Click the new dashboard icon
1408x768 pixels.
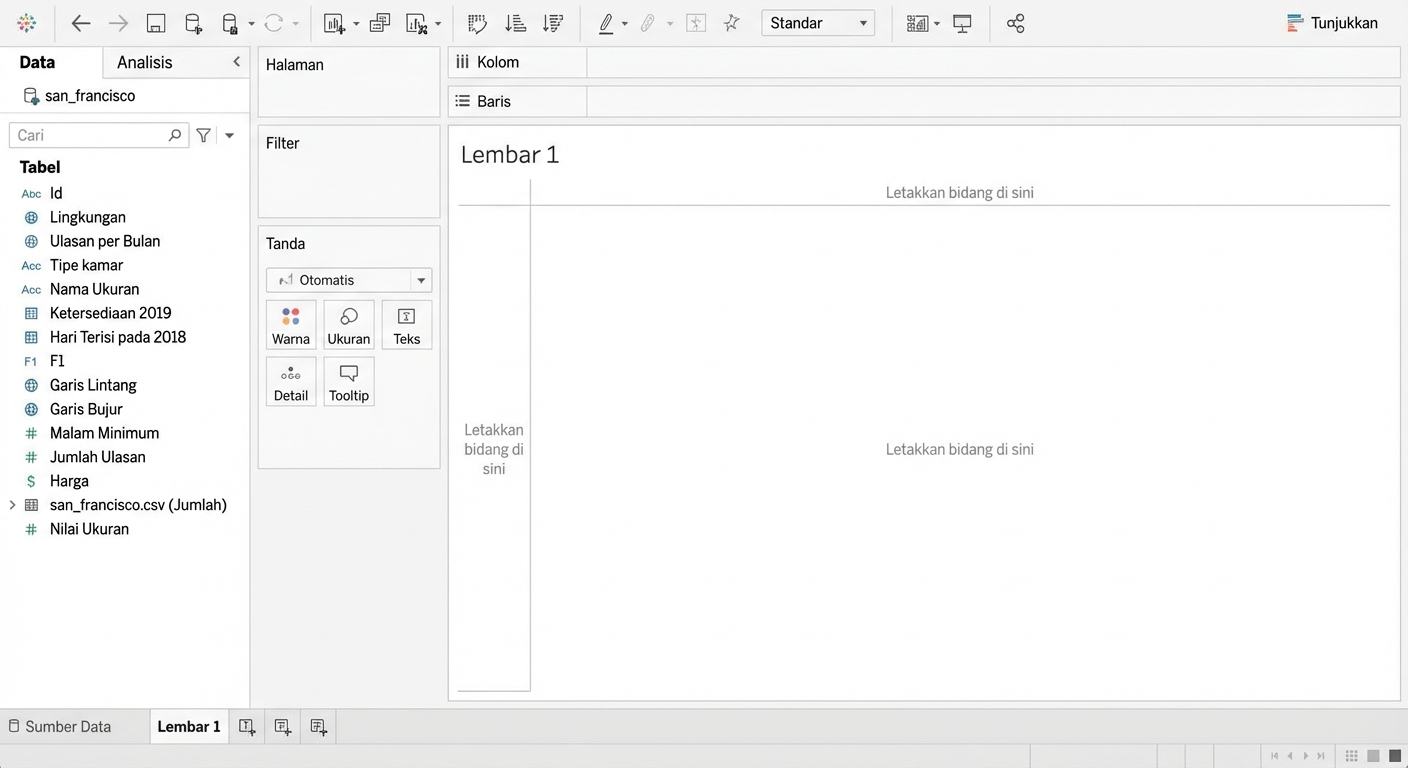point(283,727)
